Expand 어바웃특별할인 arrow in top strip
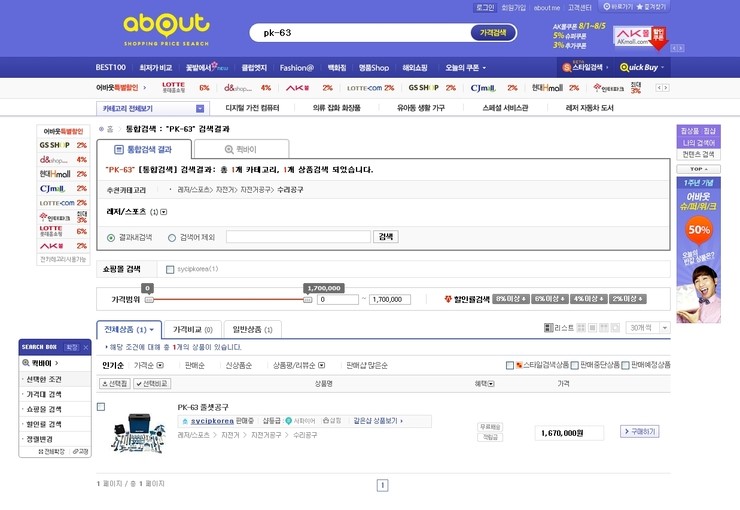Screen dimensions: 740x510 click(145, 87)
